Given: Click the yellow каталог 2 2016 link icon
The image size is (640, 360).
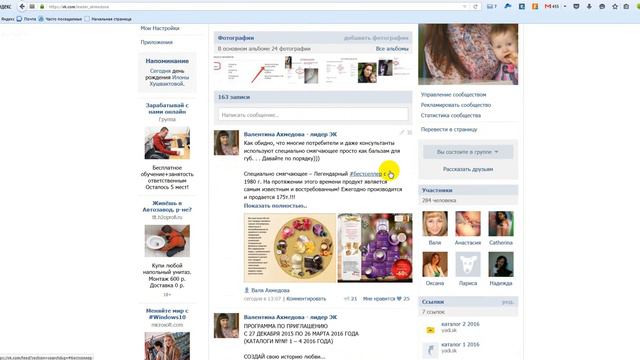Looking at the screenshot, I should [430, 330].
